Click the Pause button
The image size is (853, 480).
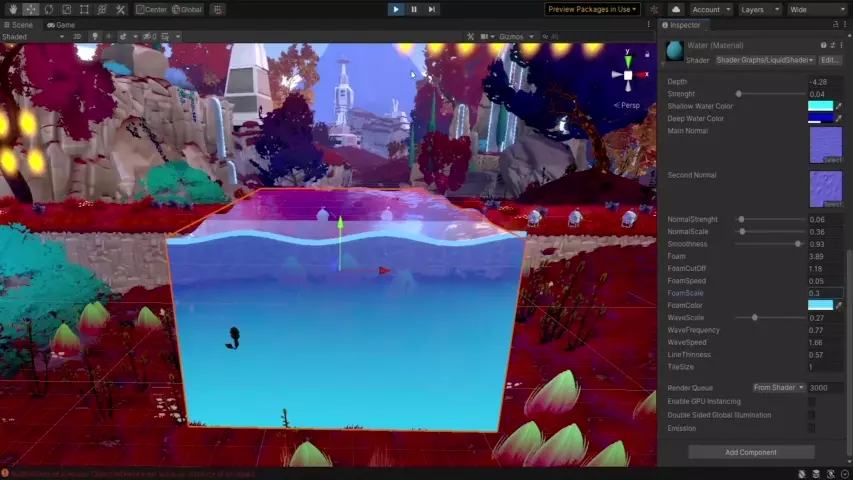pyautogui.click(x=413, y=9)
